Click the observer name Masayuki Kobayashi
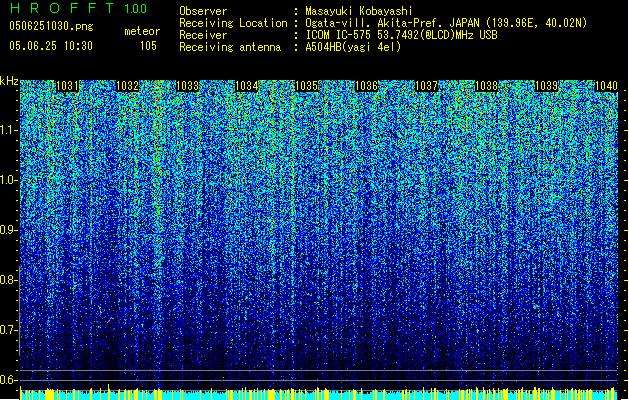Image resolution: width=629 pixels, height=400 pixels. tap(359, 11)
